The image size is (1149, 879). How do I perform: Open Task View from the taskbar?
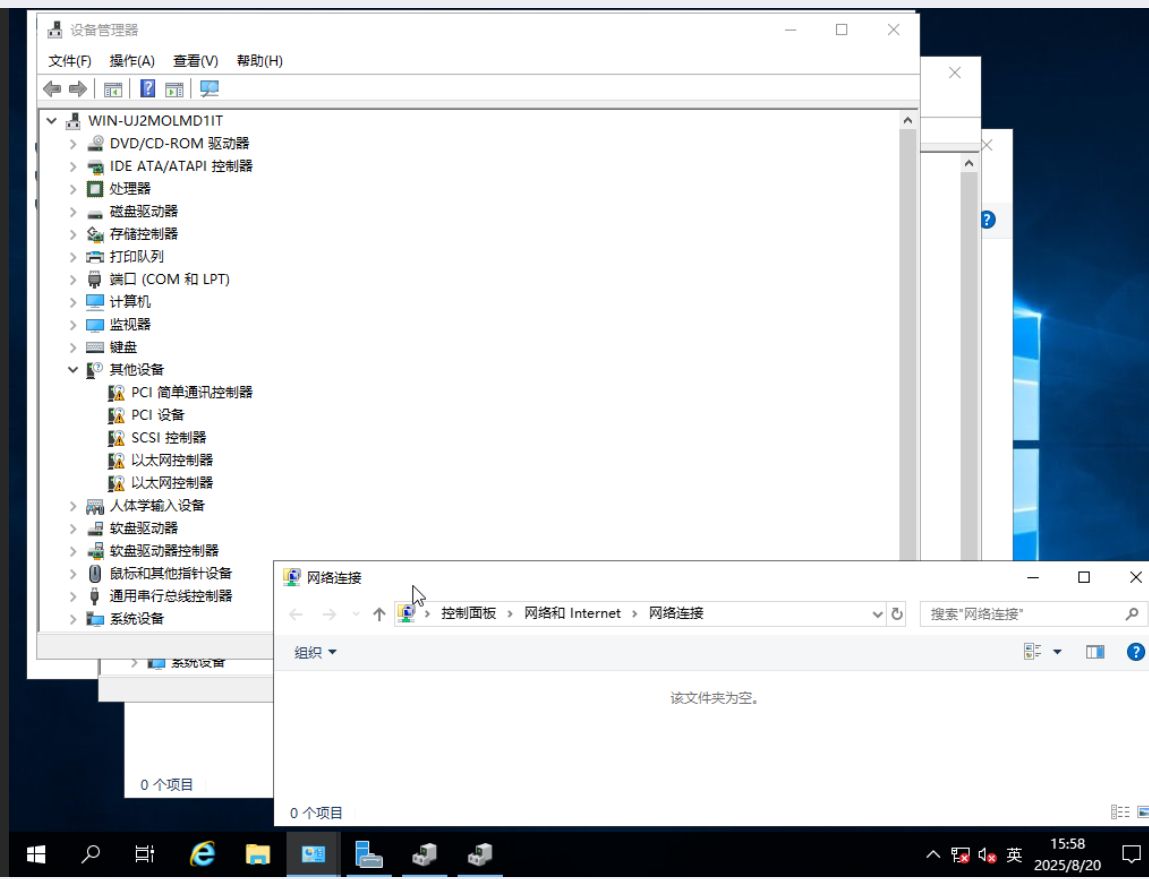click(145, 854)
